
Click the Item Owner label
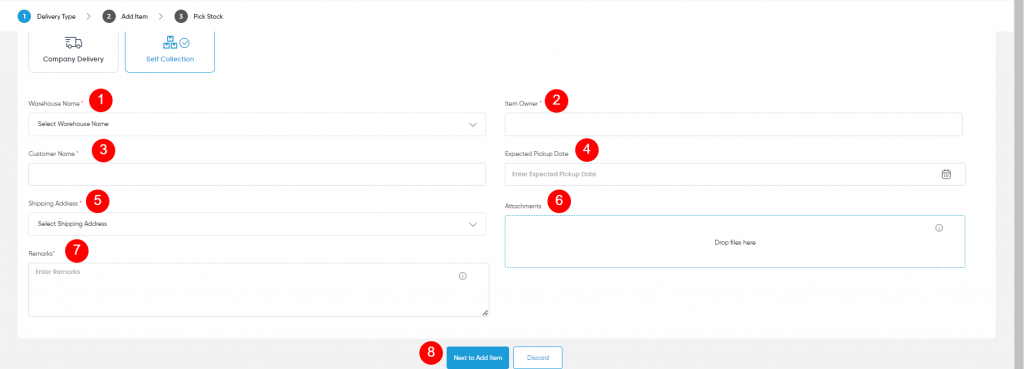pyautogui.click(x=523, y=103)
